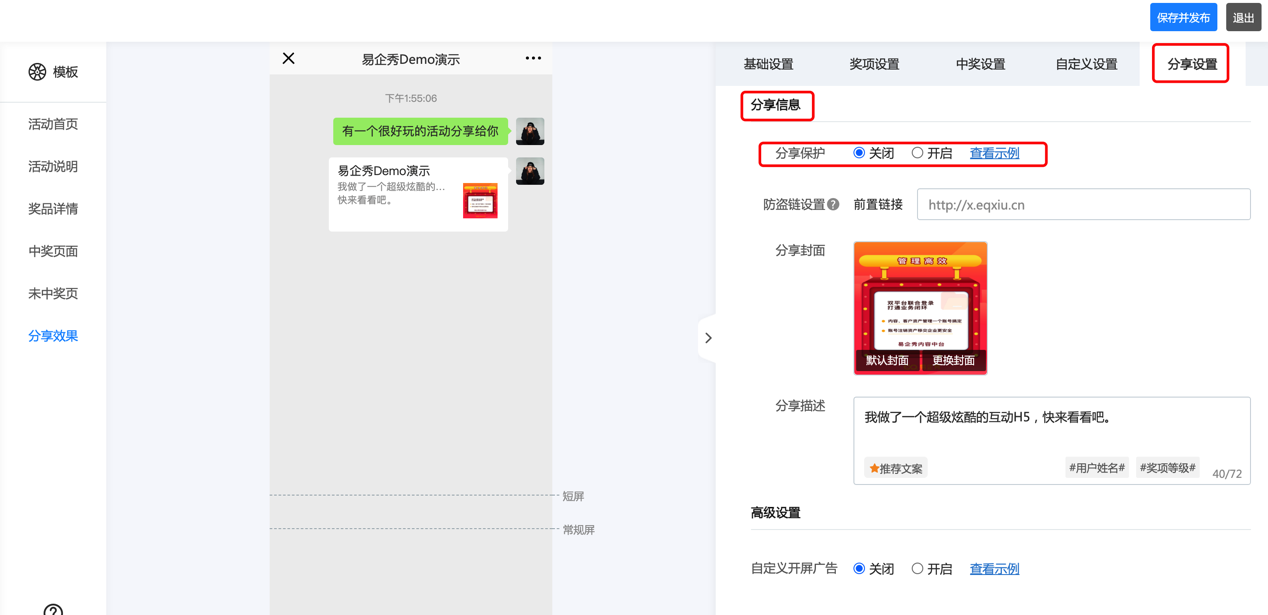Click the share card thumbnail in chat preview

[480, 200]
